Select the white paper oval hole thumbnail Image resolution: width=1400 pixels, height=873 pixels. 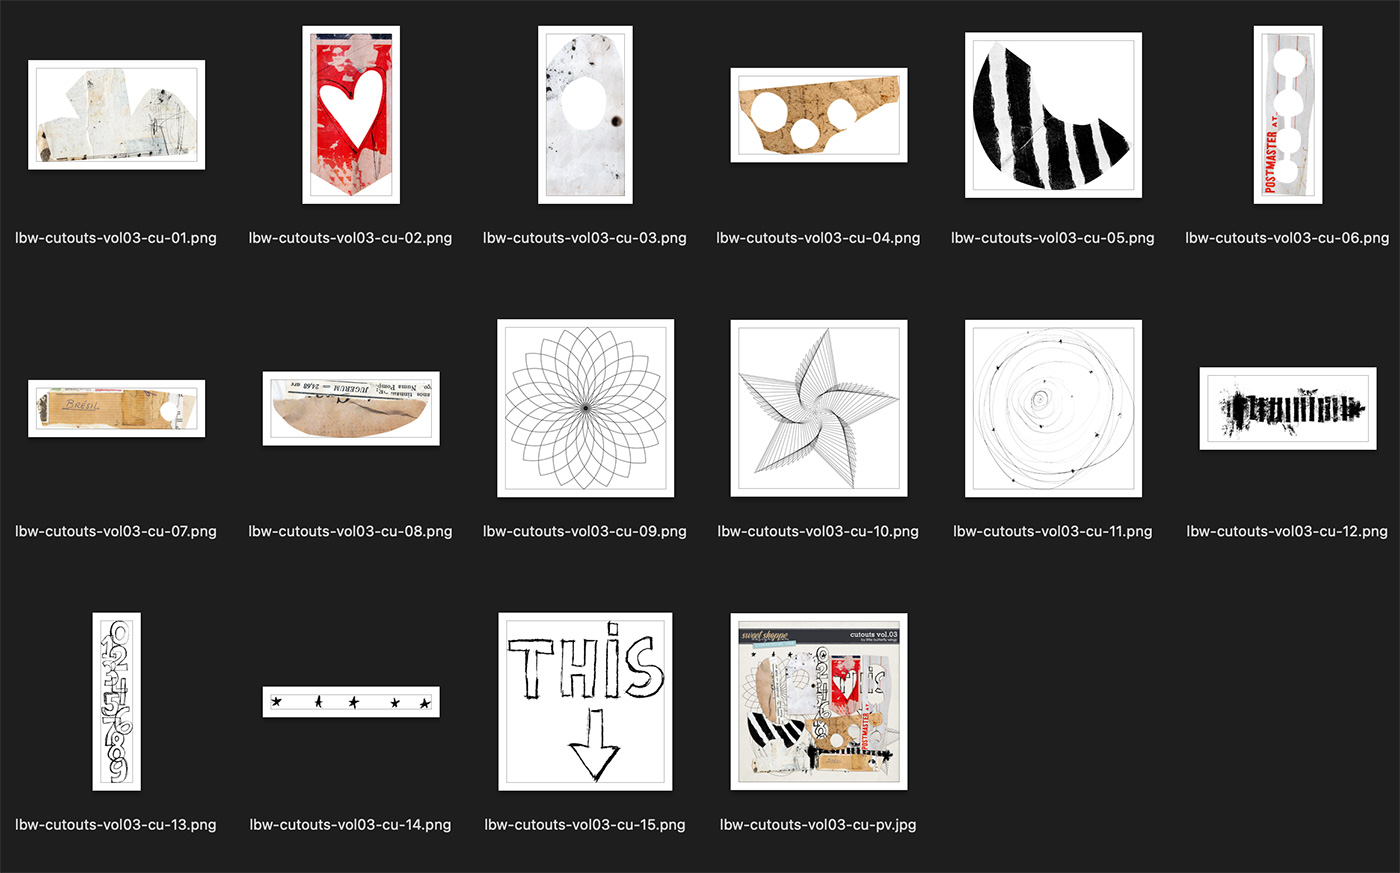point(585,115)
